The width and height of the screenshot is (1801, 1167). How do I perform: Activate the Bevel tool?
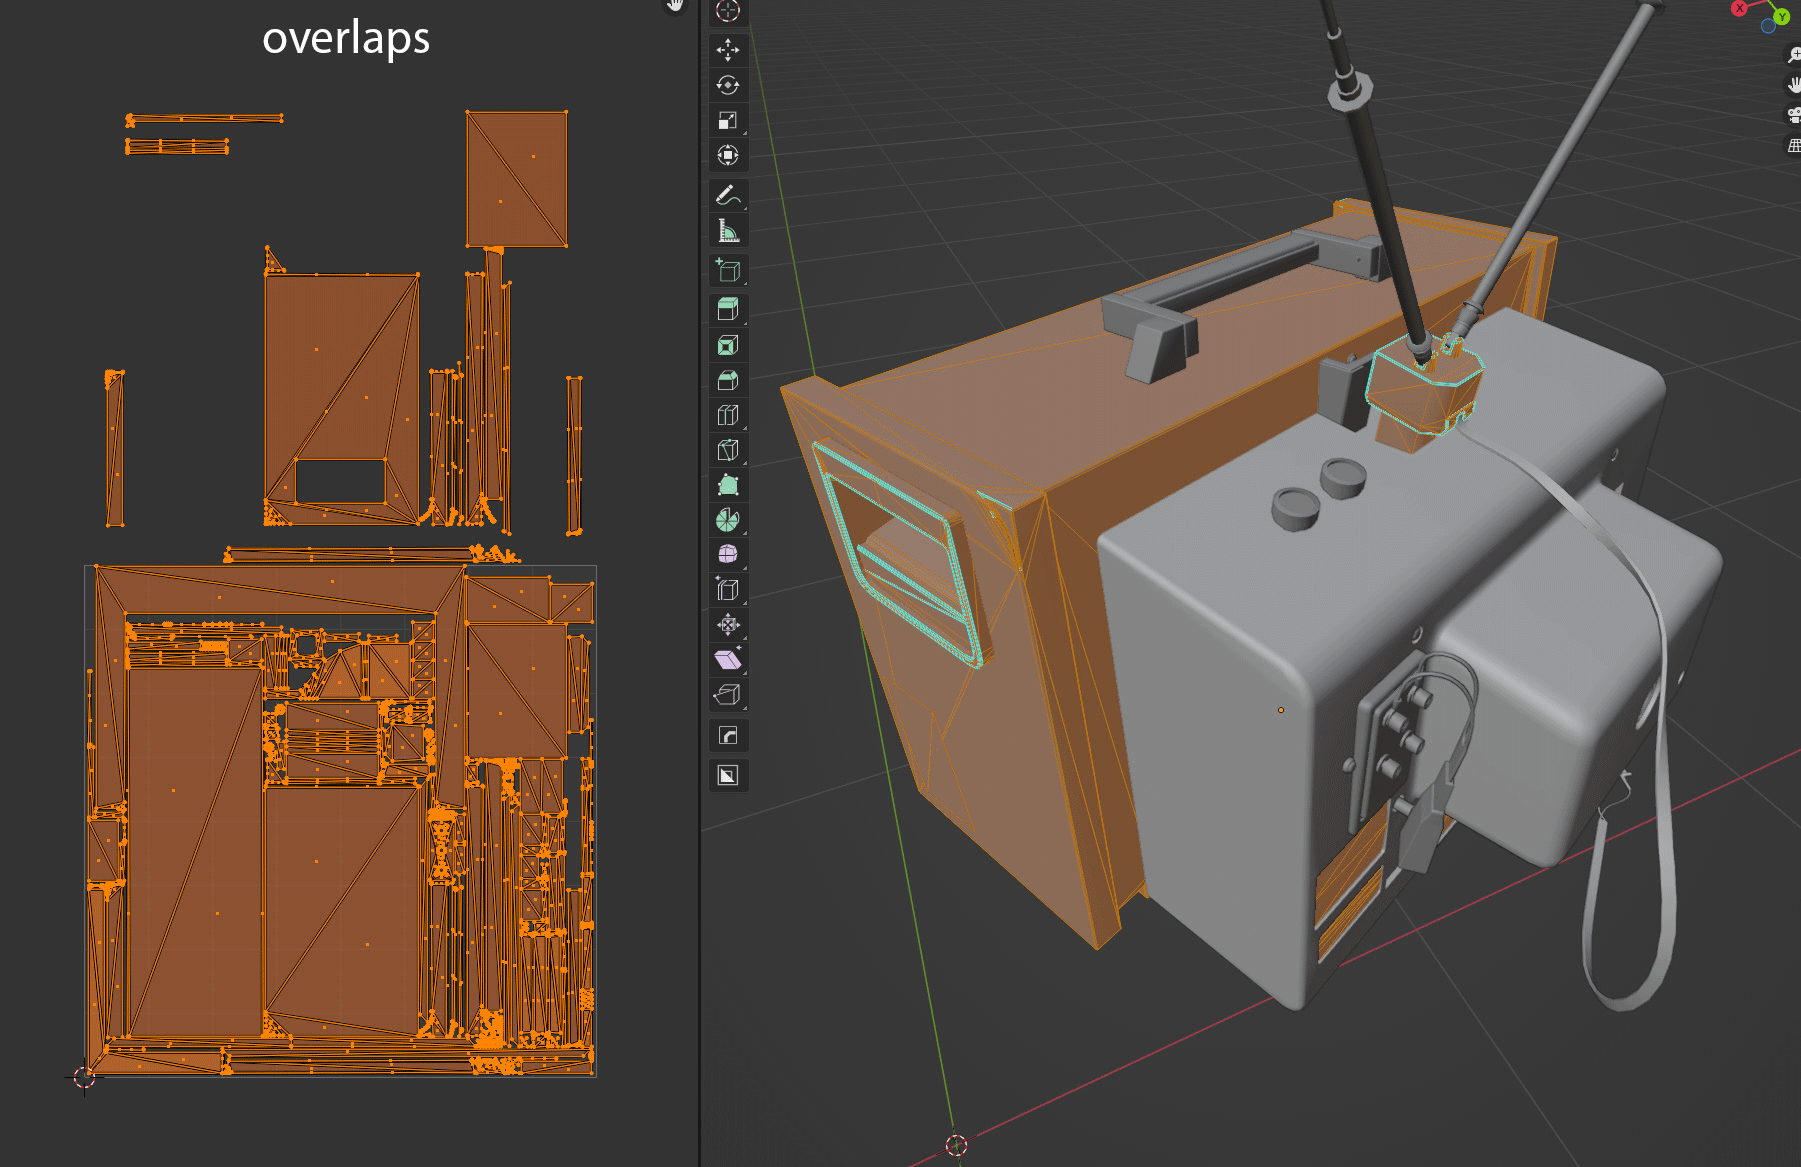tap(728, 380)
